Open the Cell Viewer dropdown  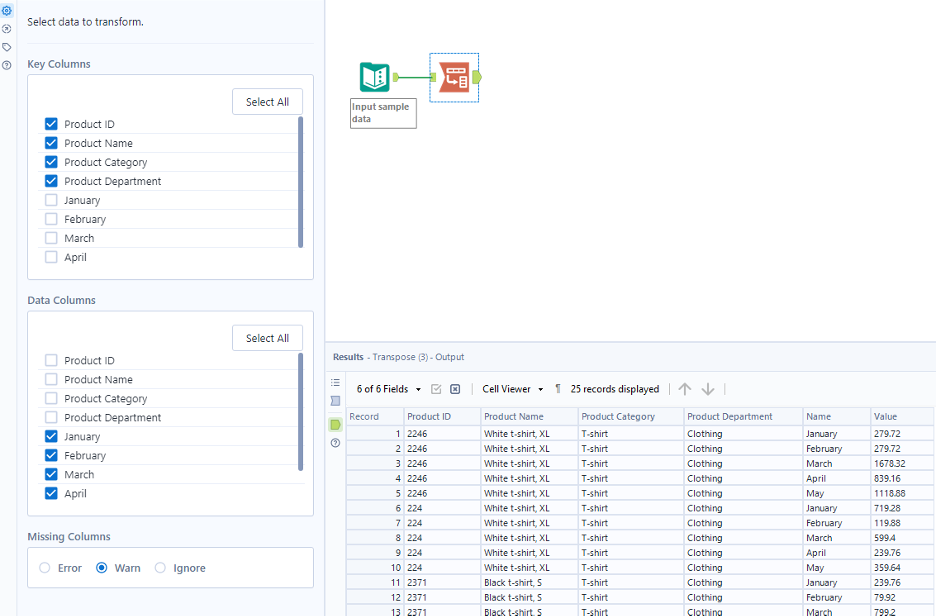(513, 389)
